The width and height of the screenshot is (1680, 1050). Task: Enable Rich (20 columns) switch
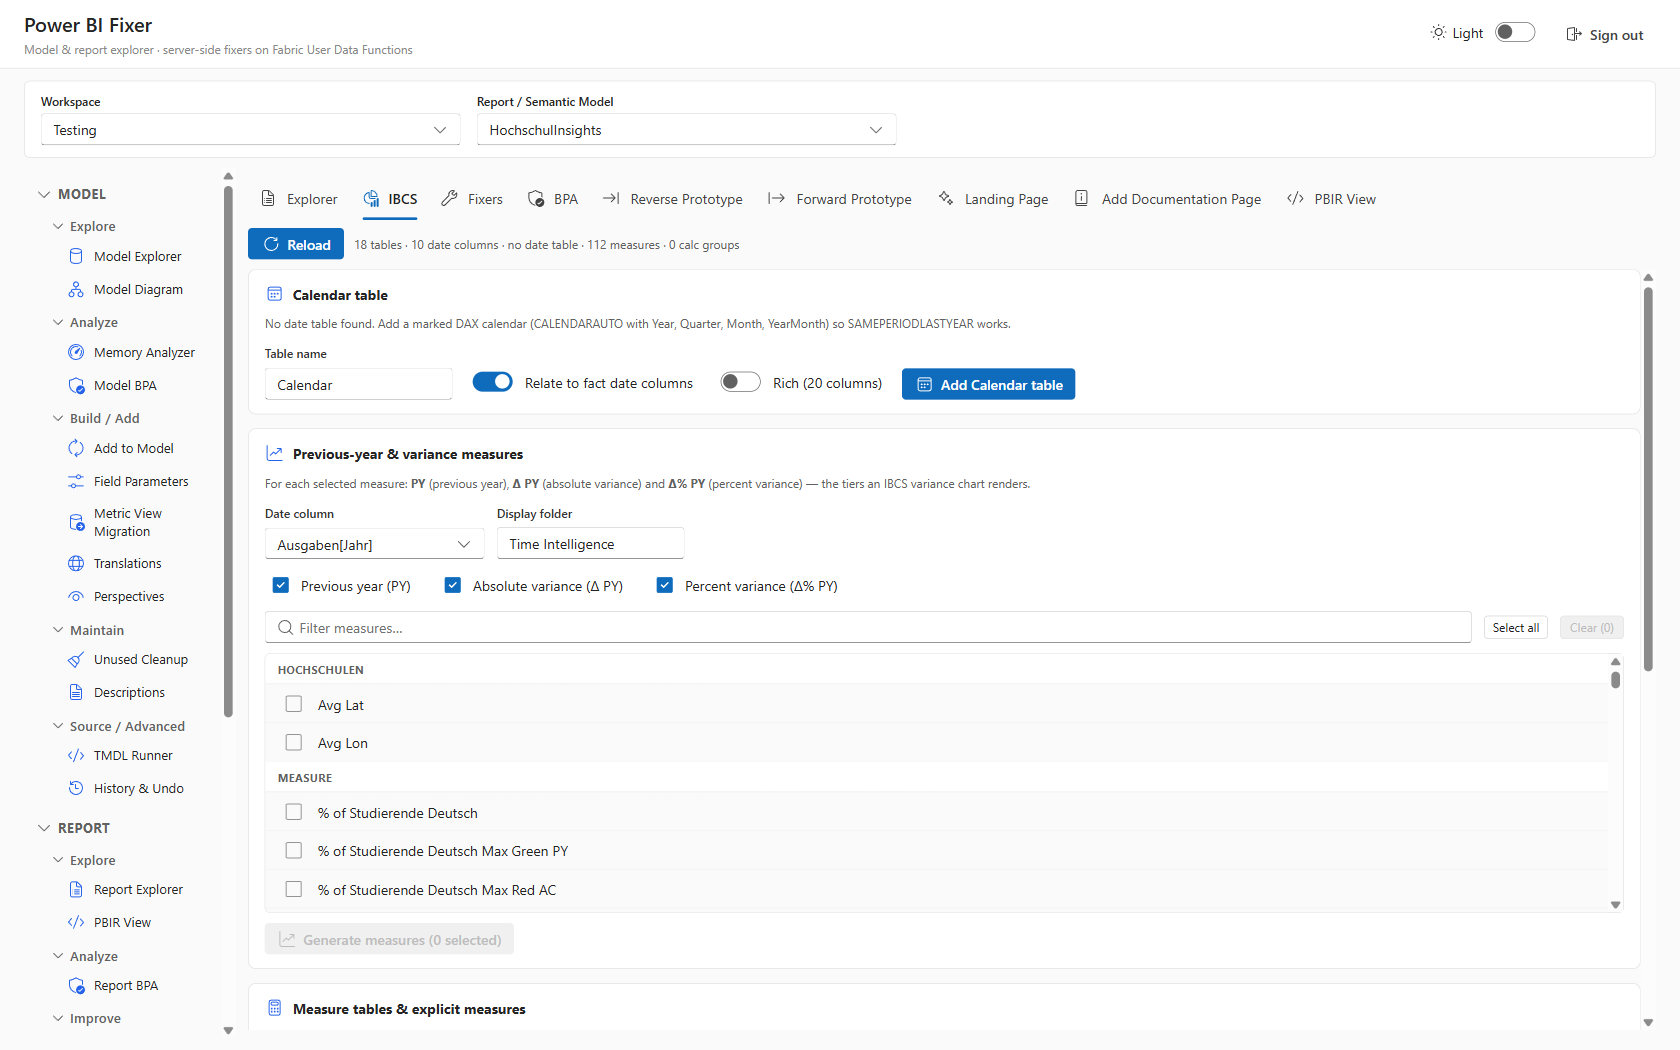point(741,382)
